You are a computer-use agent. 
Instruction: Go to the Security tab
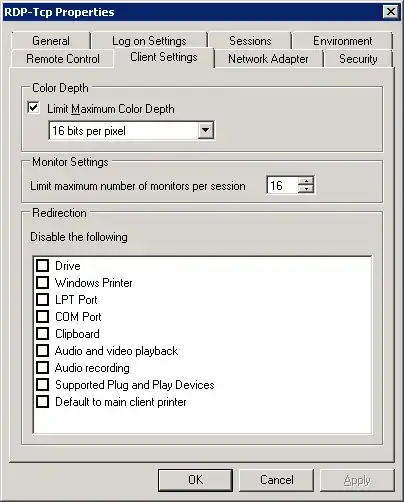click(358, 59)
